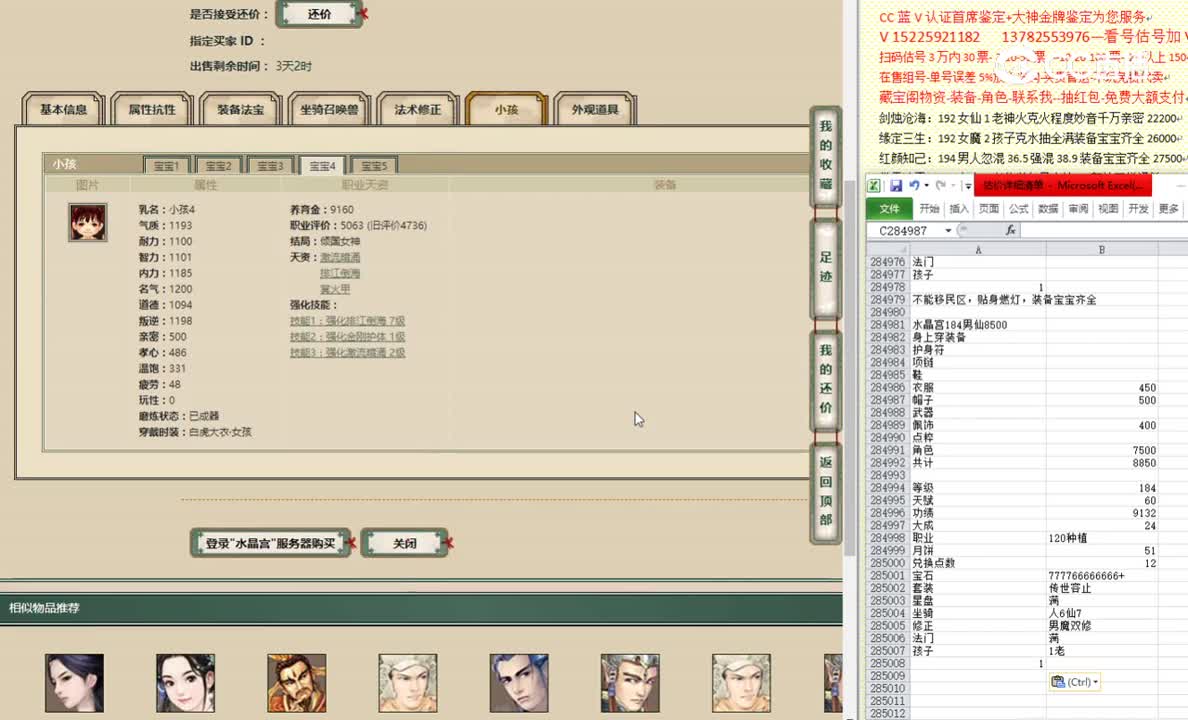Select the 宝宝3 sub-tab
This screenshot has height=720, width=1188.
tap(270, 165)
